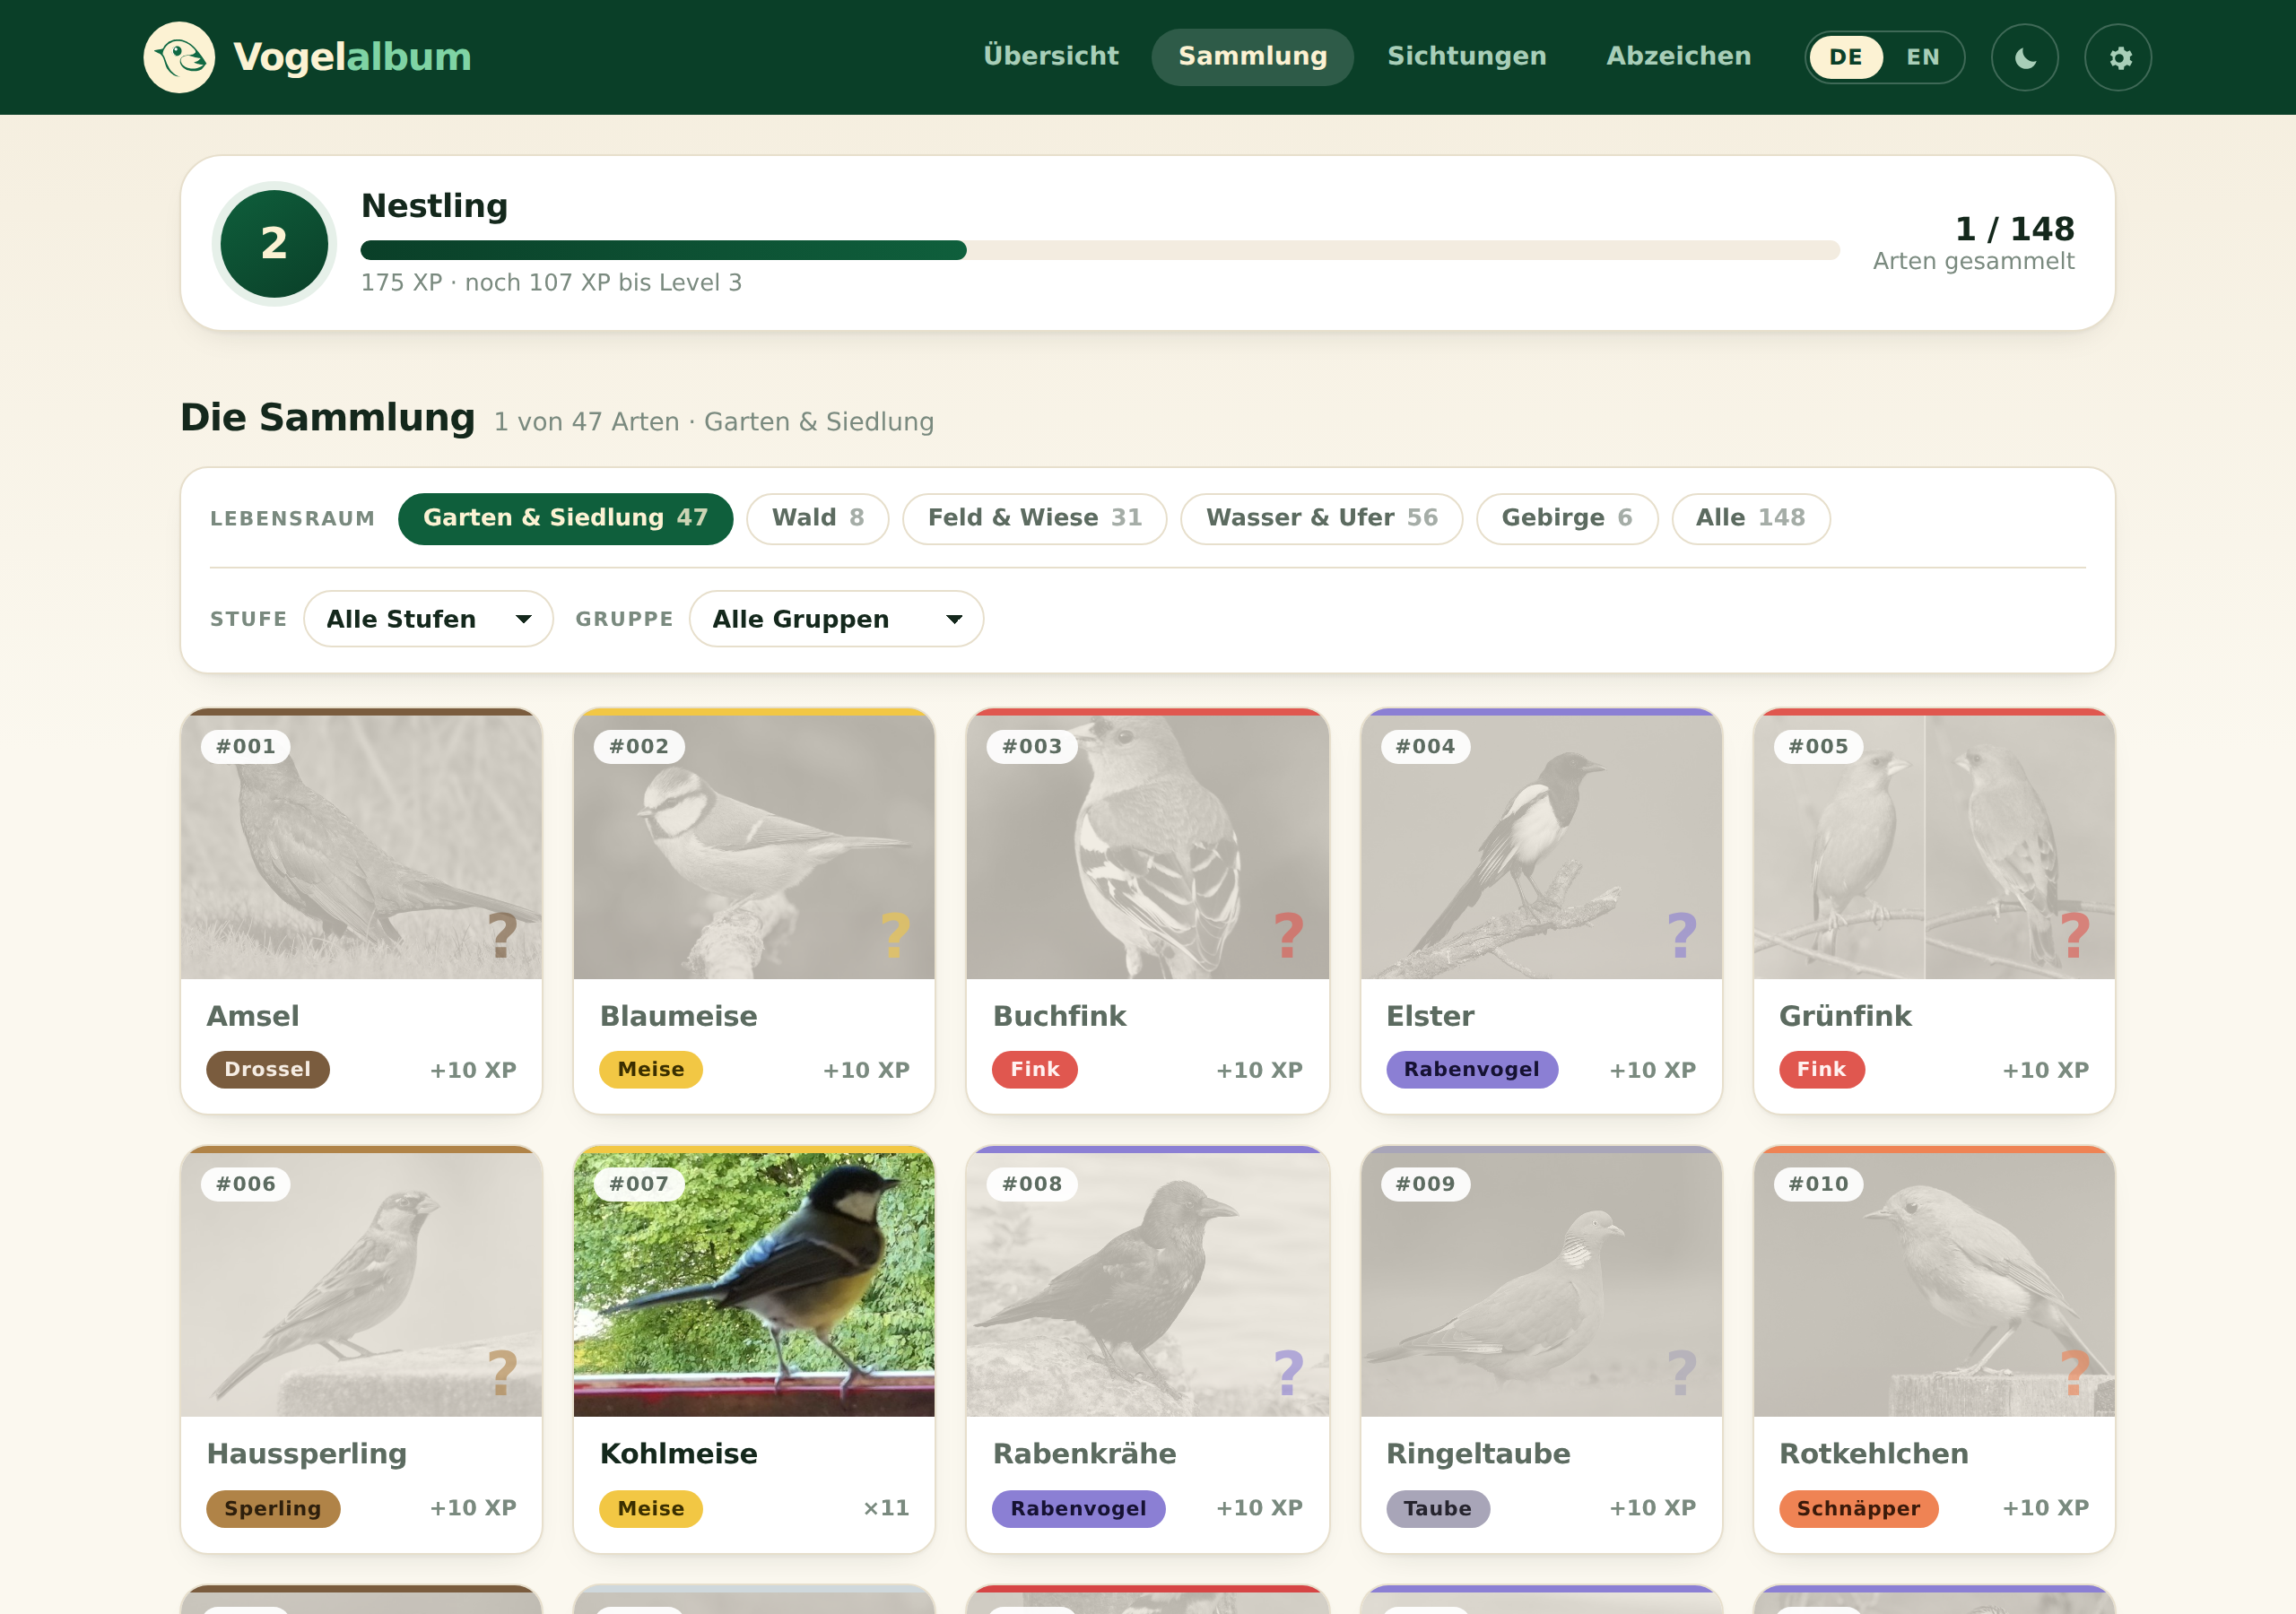Click the Alle Gruppen dropdown arrow
2296x1614 pixels.
[954, 620]
